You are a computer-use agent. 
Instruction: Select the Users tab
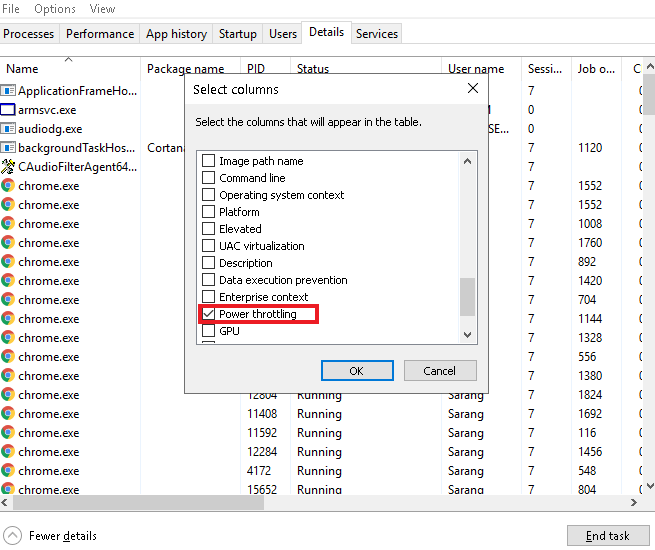[x=283, y=34]
